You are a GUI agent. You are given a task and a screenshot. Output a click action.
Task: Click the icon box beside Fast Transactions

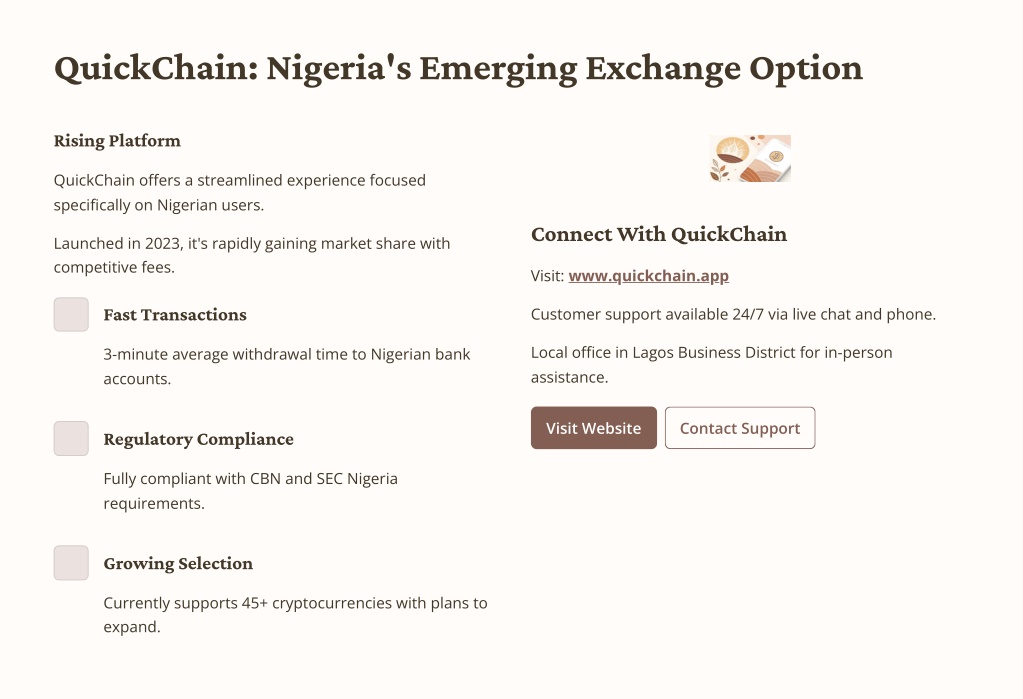[x=71, y=315]
